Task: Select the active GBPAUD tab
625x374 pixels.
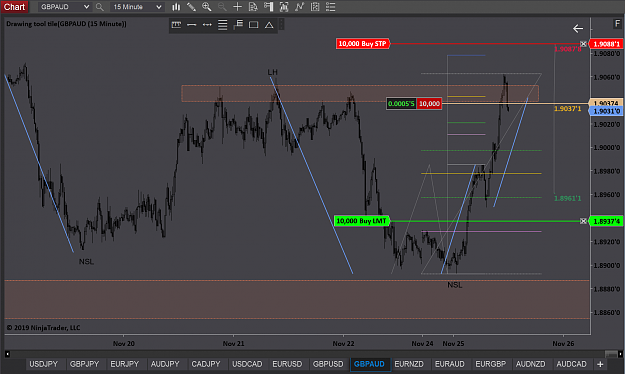Action: tap(369, 364)
